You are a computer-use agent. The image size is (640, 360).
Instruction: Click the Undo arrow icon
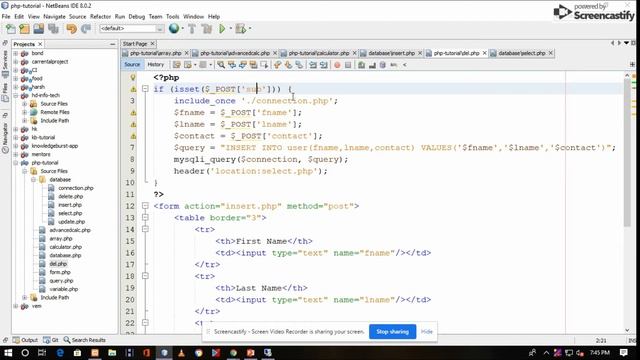click(x=71, y=29)
